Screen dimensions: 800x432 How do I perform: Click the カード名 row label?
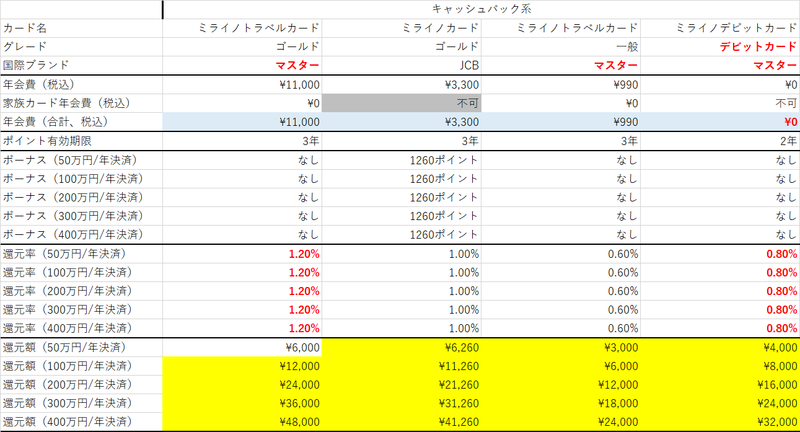(x=24, y=28)
